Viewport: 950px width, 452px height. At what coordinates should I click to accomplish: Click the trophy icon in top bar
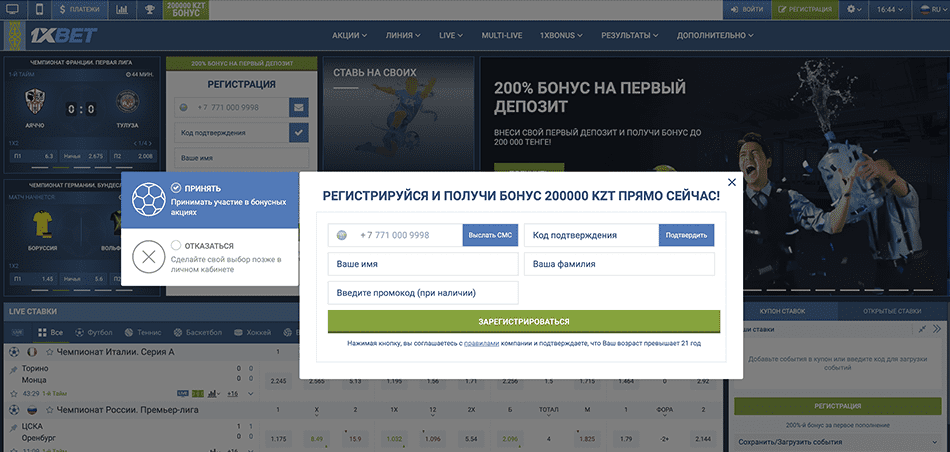click(x=149, y=10)
